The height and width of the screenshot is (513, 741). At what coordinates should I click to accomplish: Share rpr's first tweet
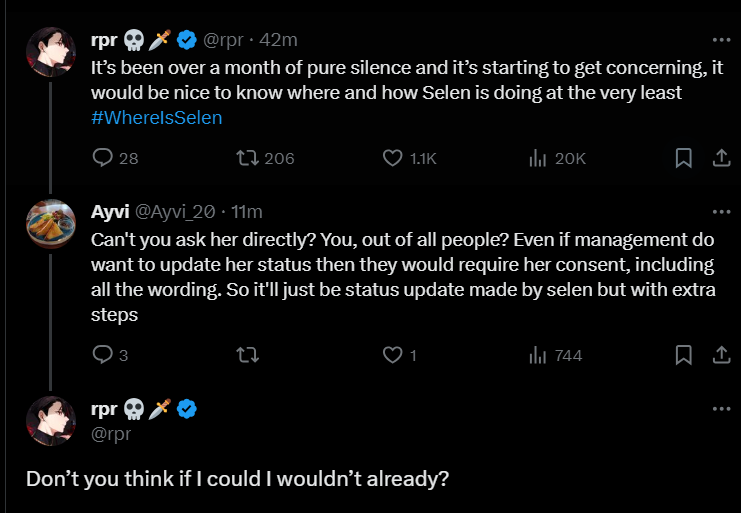tap(720, 158)
